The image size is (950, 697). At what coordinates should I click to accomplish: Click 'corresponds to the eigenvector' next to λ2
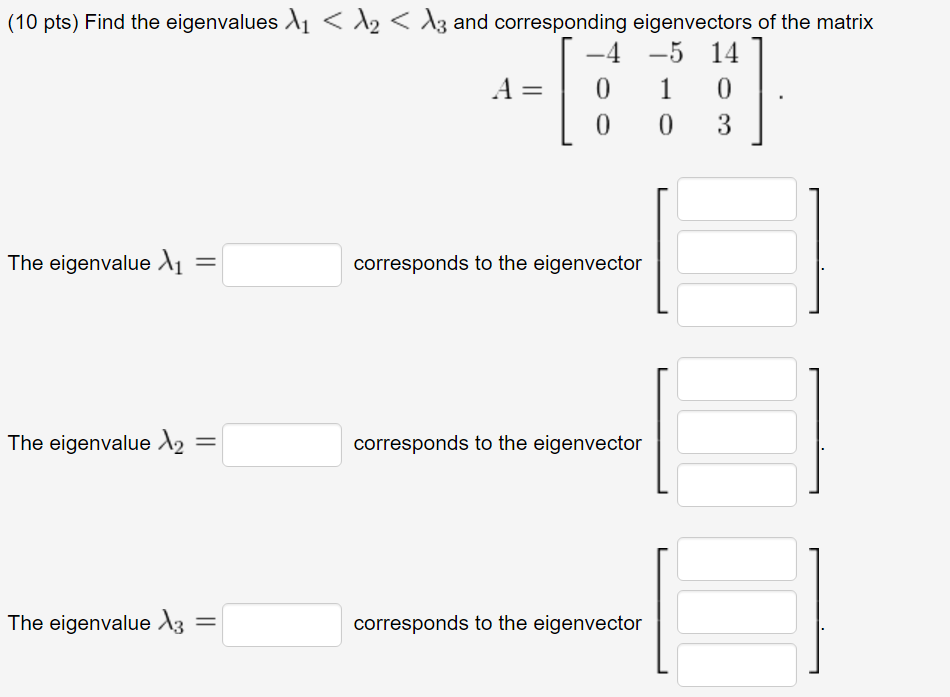tap(497, 443)
